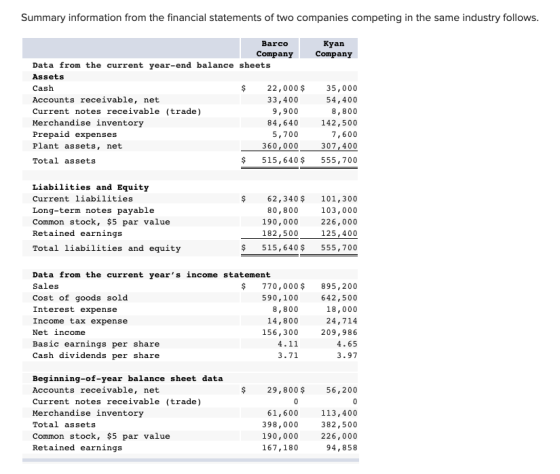Select Barco basic earnings per share 4.11
560x474 pixels.
coord(288,344)
